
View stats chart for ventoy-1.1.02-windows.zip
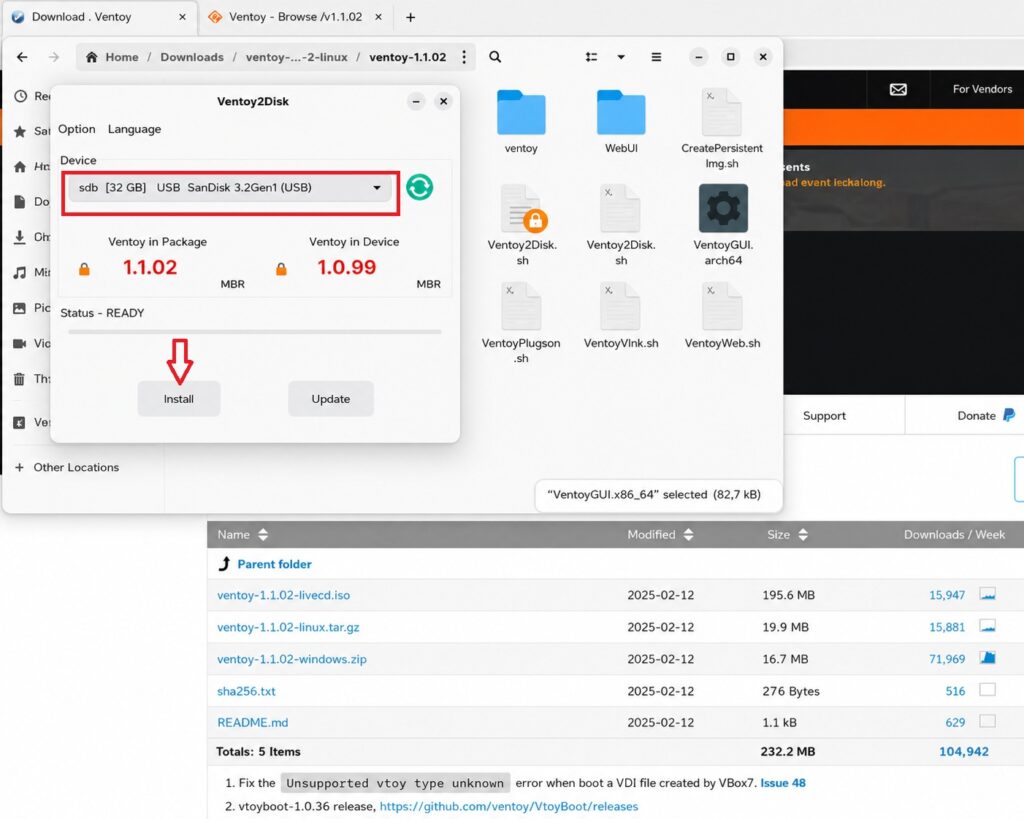point(987,658)
